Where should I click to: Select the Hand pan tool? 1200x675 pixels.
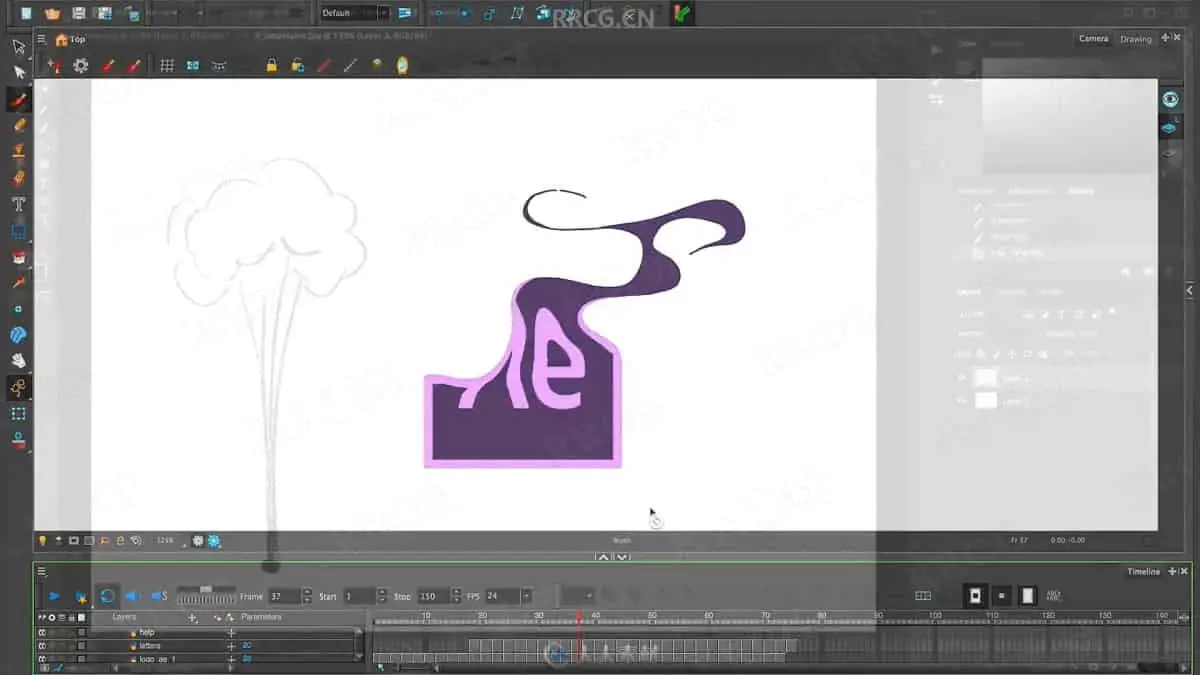coord(18,361)
